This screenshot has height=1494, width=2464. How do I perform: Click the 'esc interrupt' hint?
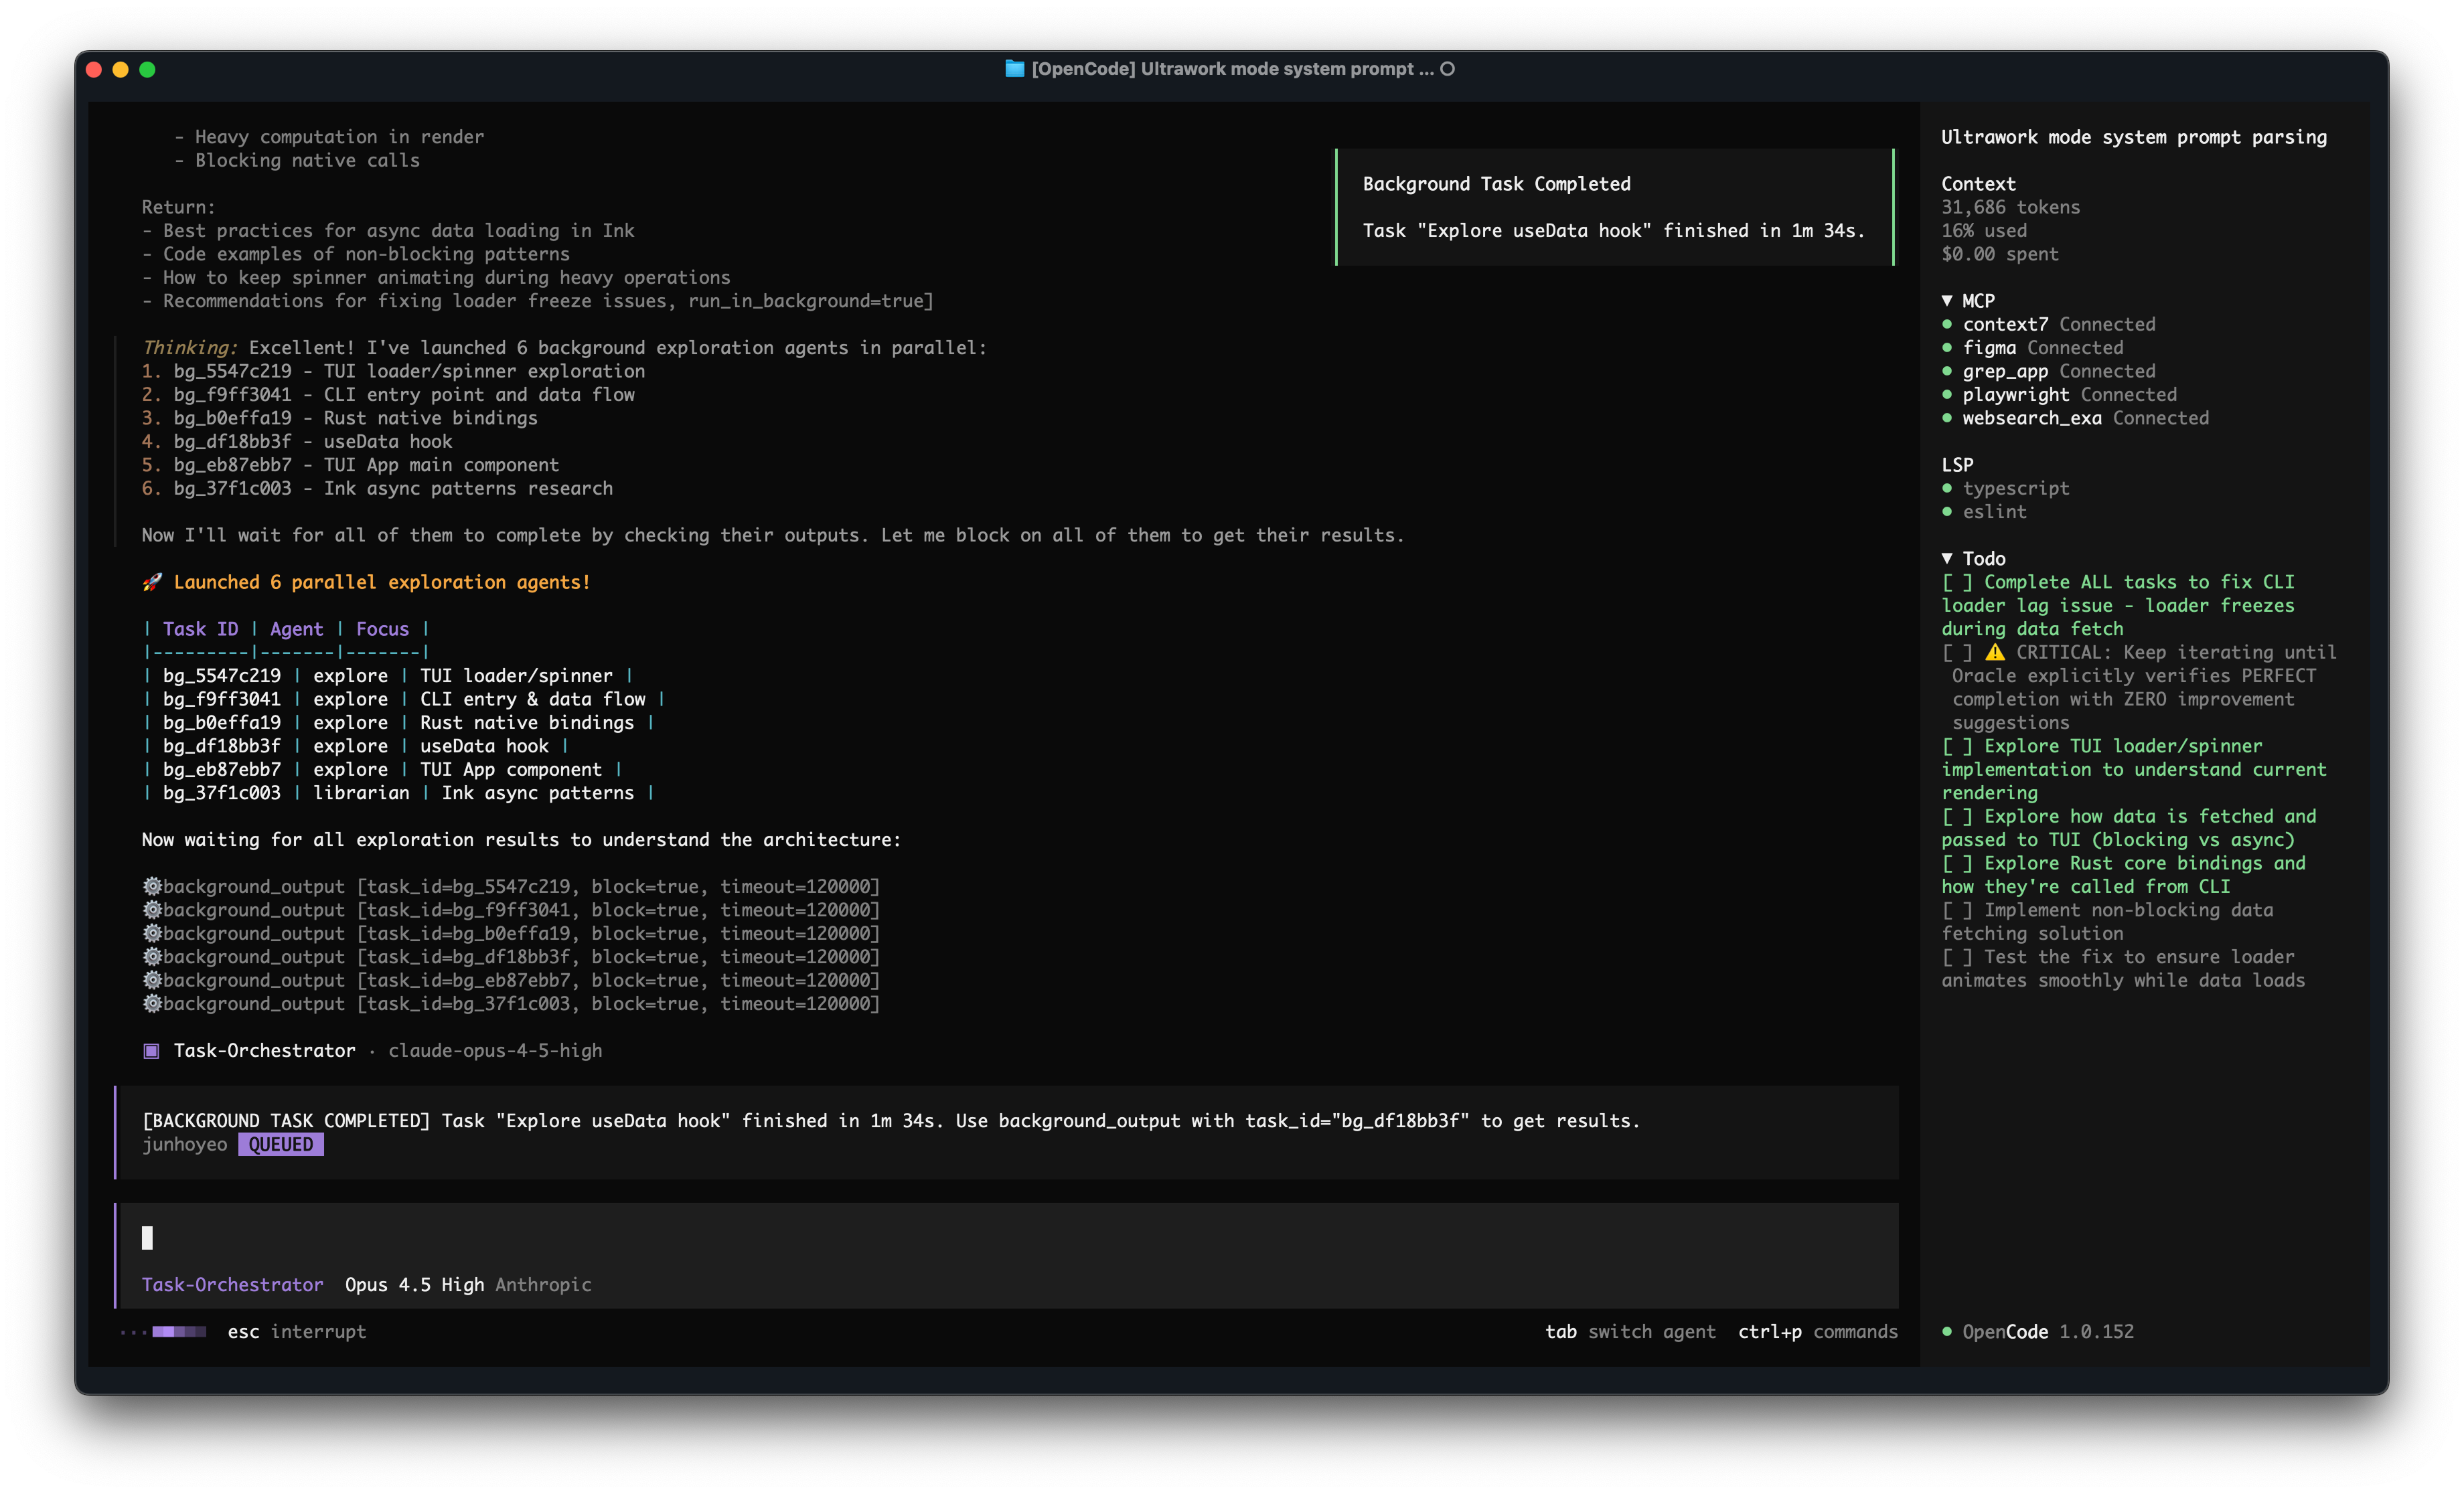click(x=296, y=1331)
